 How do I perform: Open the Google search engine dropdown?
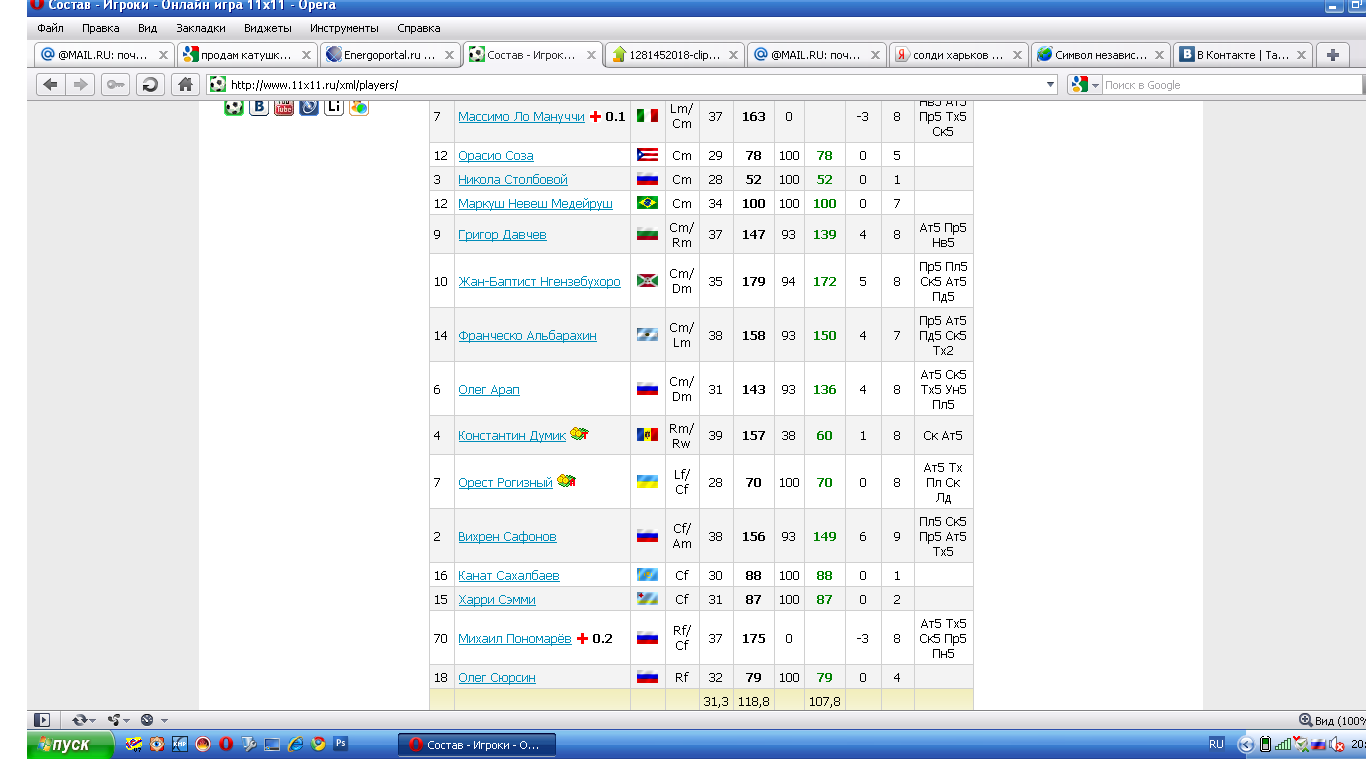click(1085, 85)
